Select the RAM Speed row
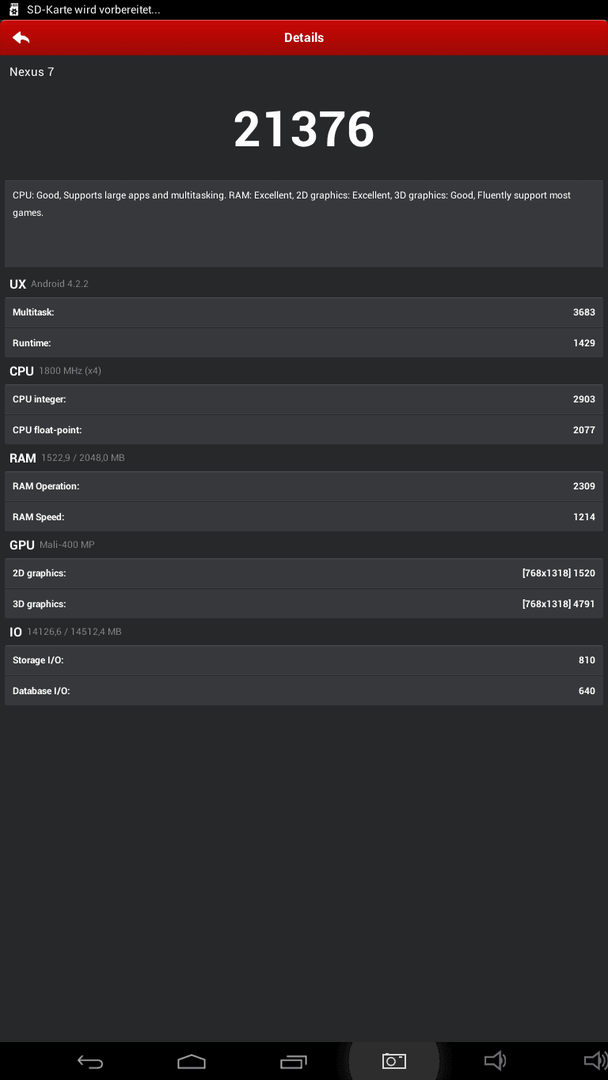The height and width of the screenshot is (1080, 608). tap(304, 517)
